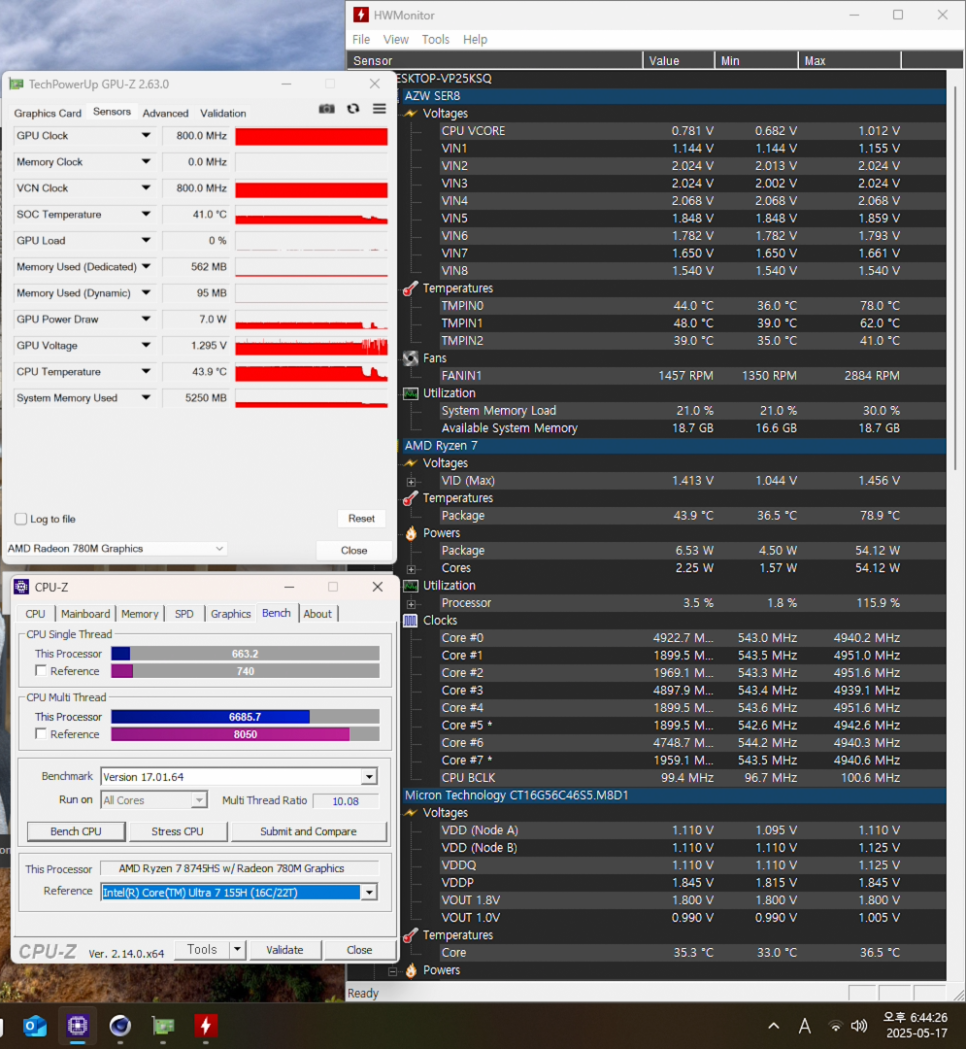Screen dimensions: 966x1049
Task: Open the GPU Power Draw sensor dropdown
Action: [x=146, y=319]
